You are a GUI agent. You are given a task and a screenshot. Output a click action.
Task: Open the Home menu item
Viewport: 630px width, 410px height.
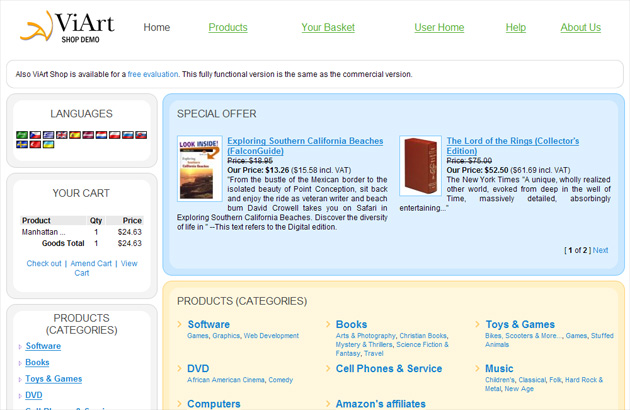[157, 27]
